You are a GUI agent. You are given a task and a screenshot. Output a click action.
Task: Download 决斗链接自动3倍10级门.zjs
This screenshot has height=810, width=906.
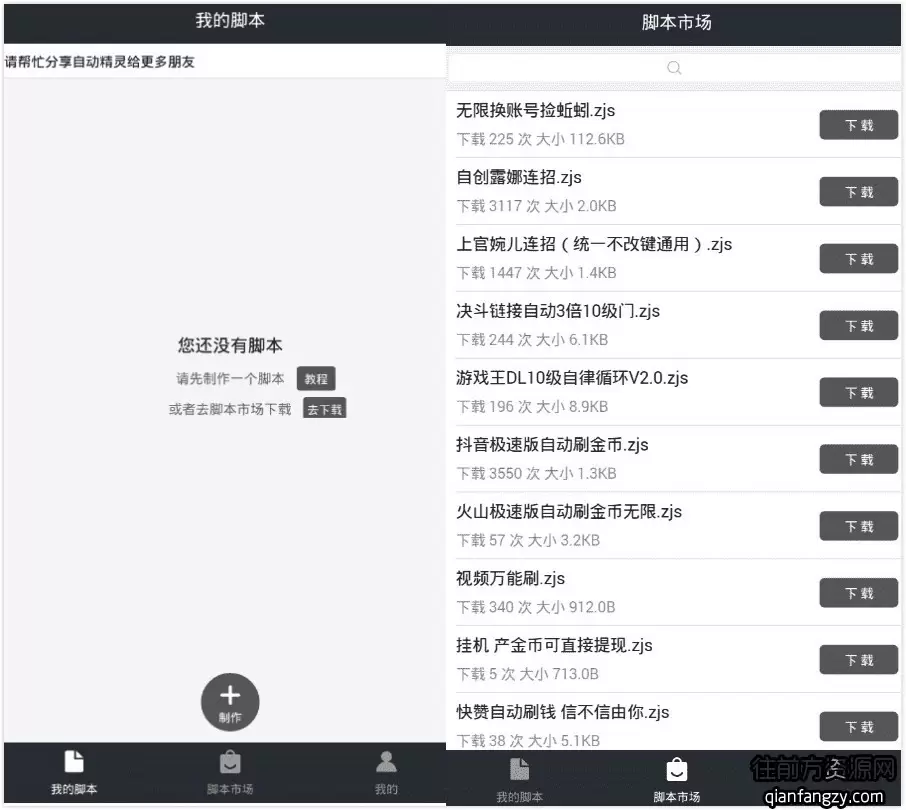click(859, 326)
